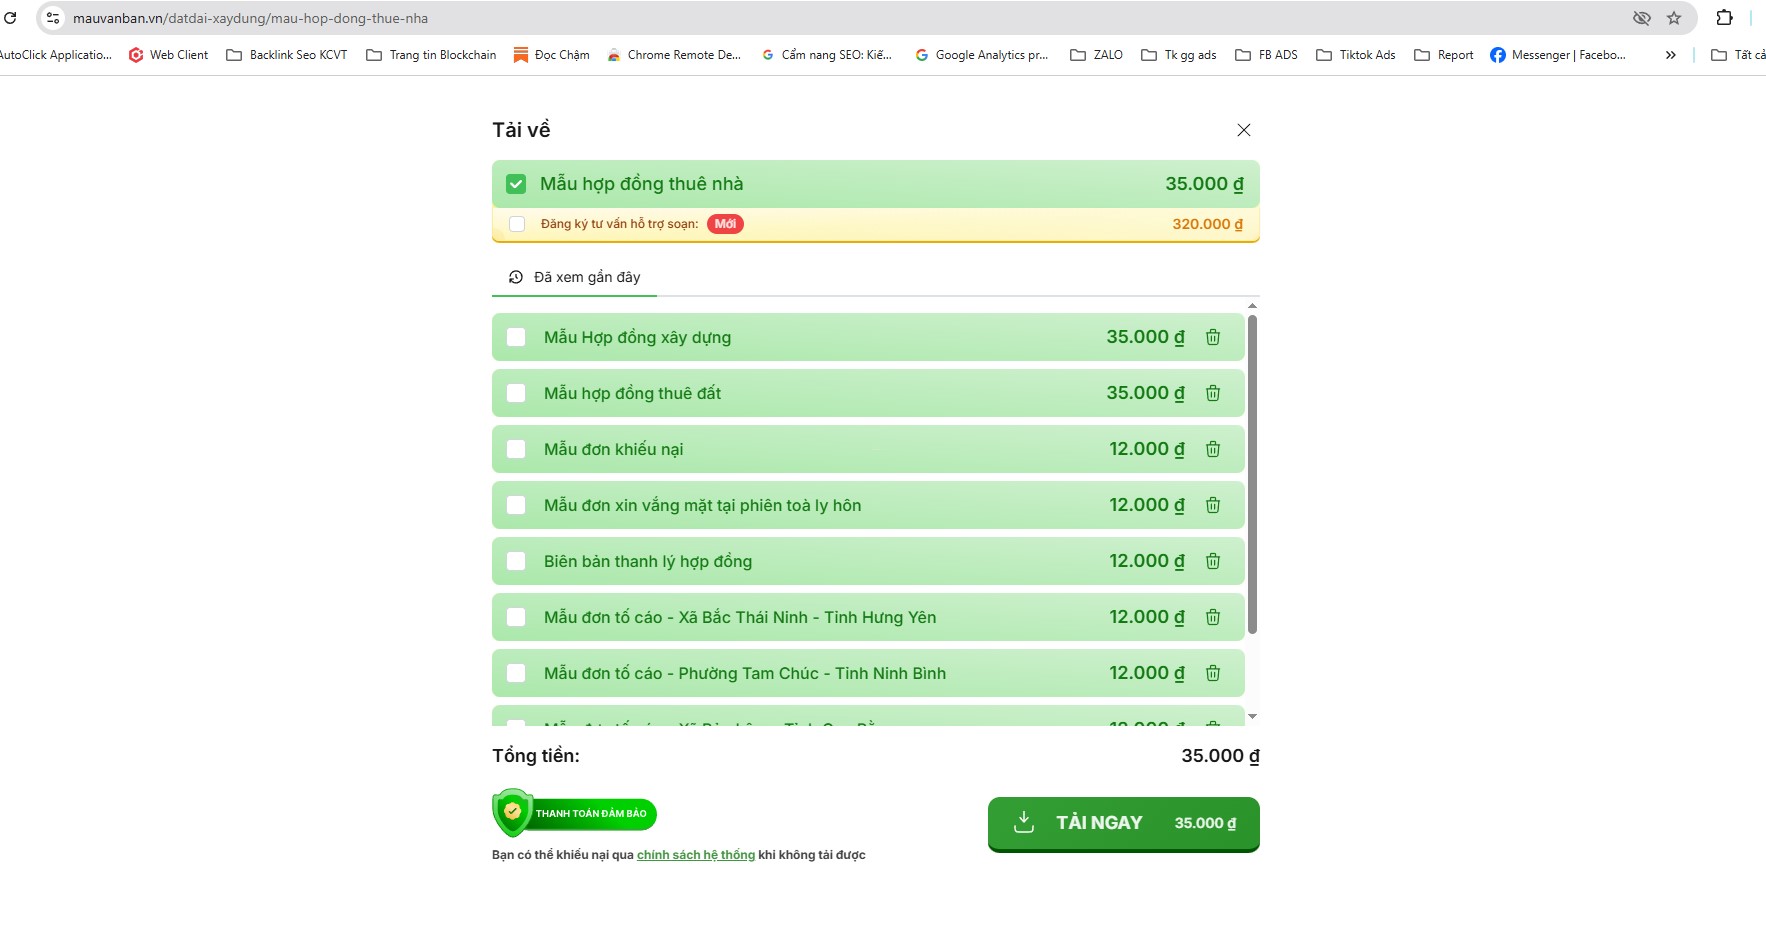The width and height of the screenshot is (1766, 942).
Task: Open the browser extensions puzzle icon
Action: [1724, 18]
